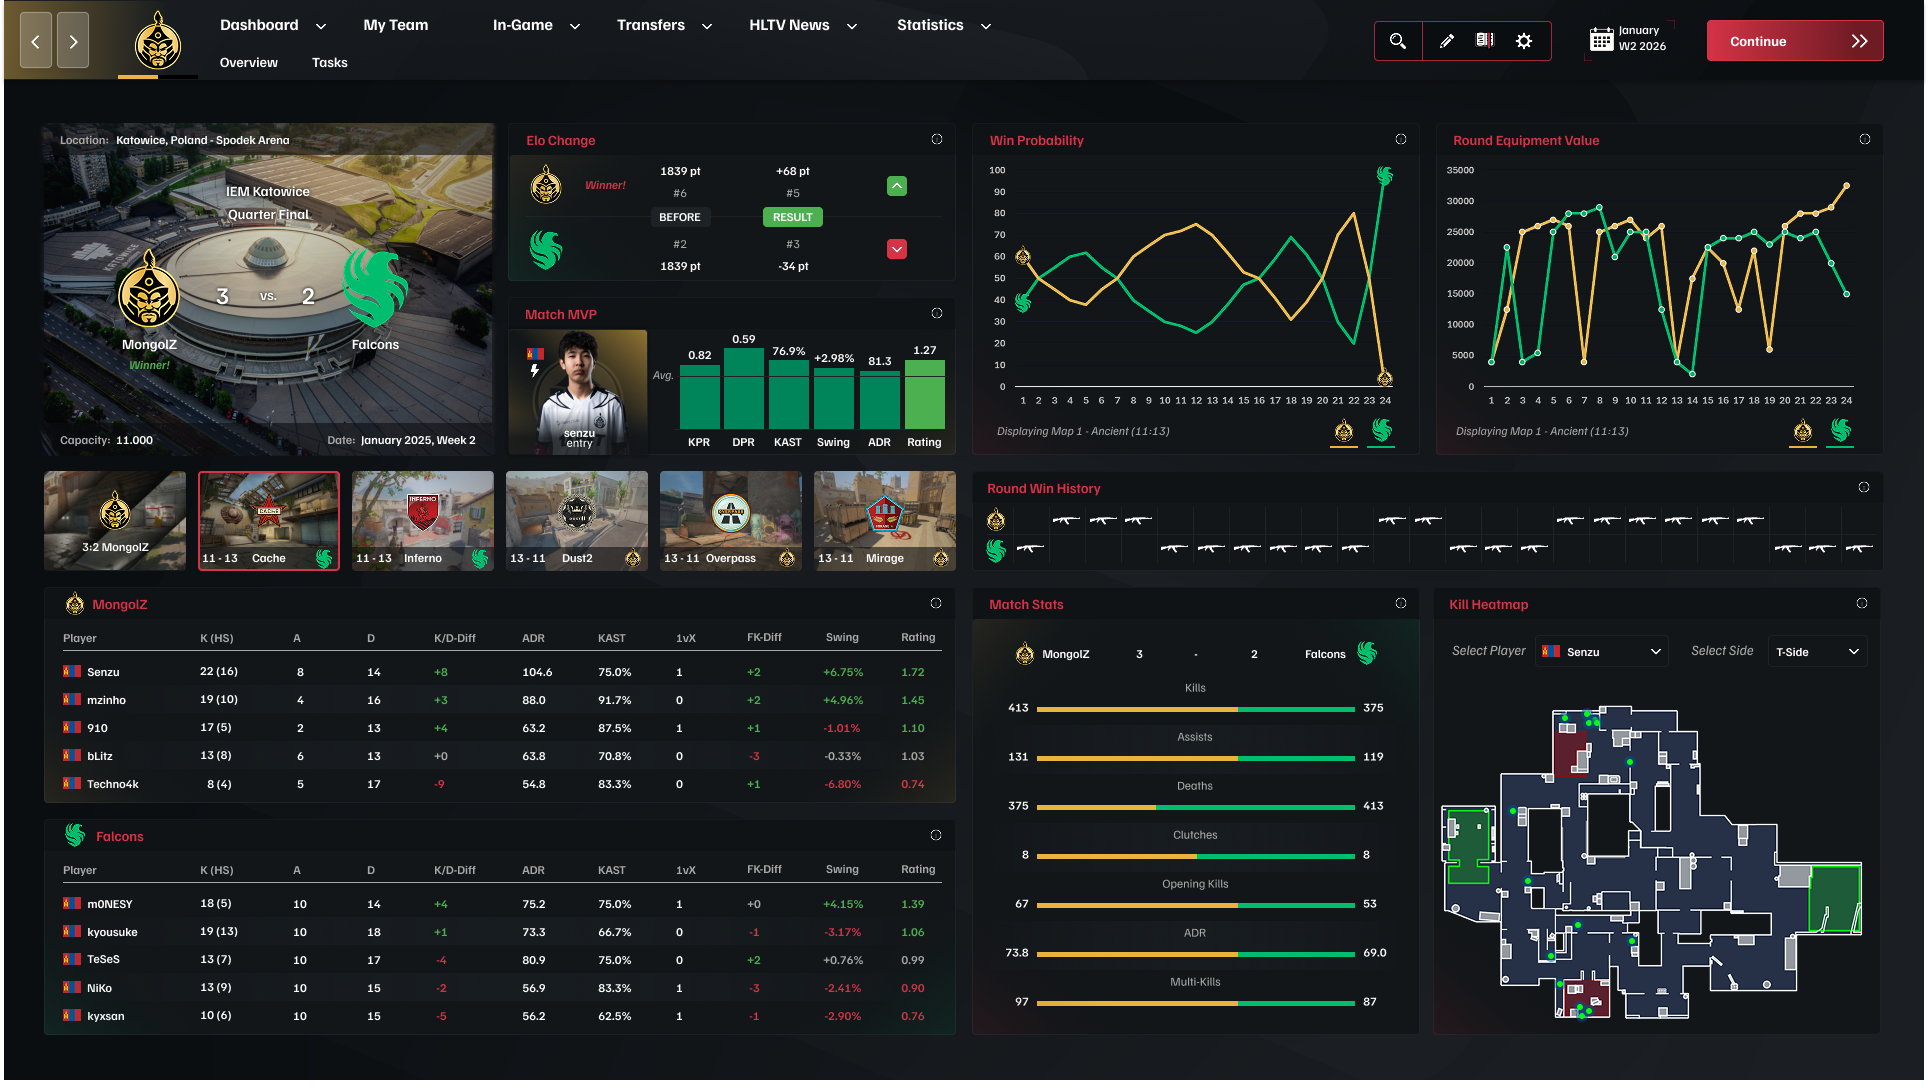Click the calendar icon showing January W2 2026
Image resolution: width=1928 pixels, height=1091 pixels.
[1602, 40]
